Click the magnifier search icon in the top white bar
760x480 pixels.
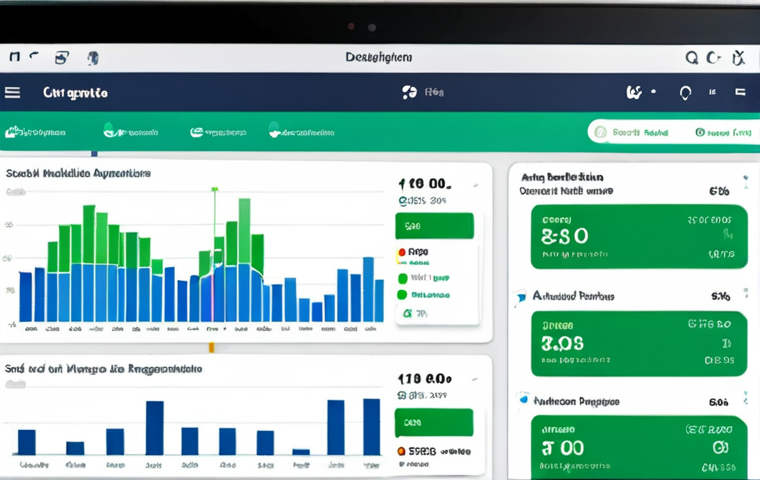point(692,58)
